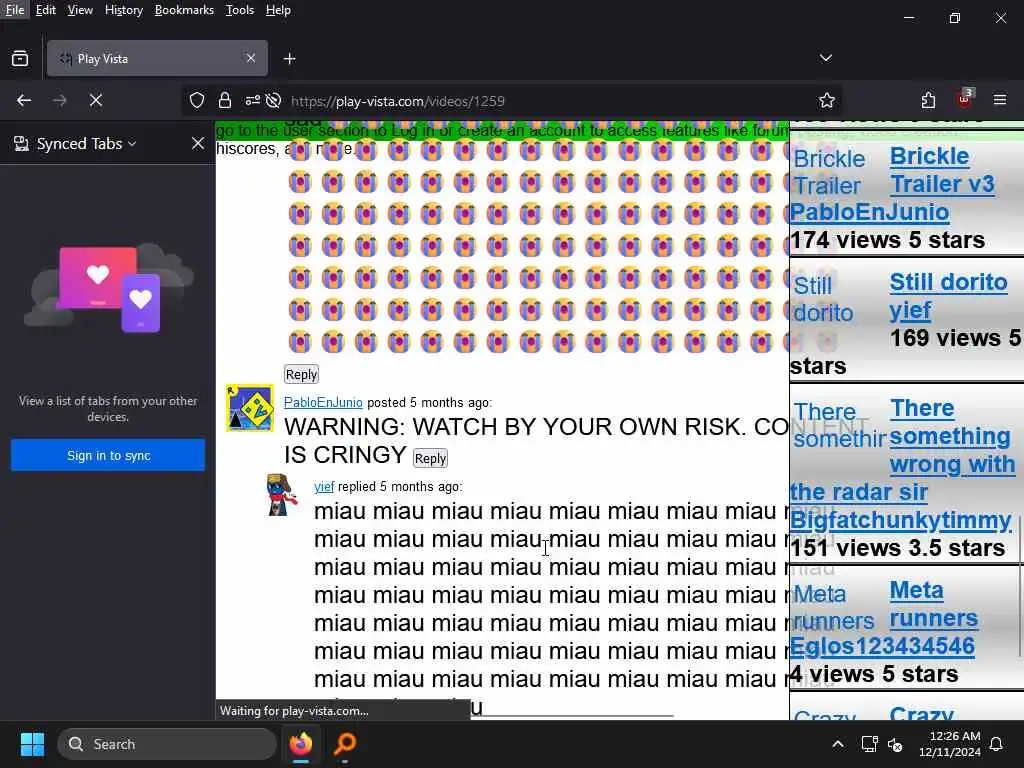Expand the list all tabs chevron

(826, 58)
